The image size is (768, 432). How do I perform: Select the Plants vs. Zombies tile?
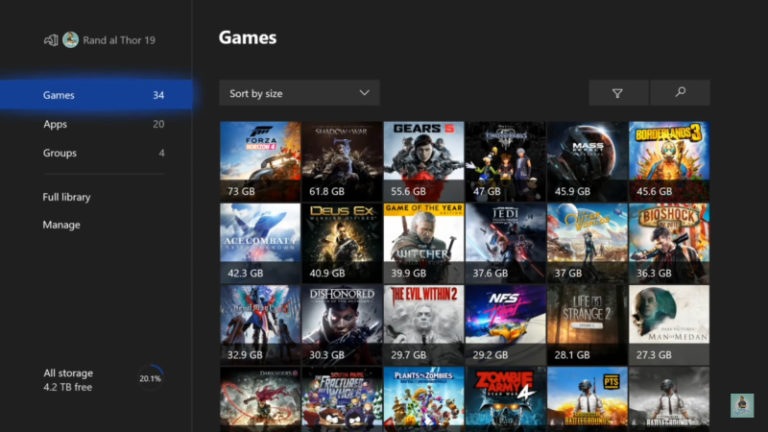click(x=424, y=399)
